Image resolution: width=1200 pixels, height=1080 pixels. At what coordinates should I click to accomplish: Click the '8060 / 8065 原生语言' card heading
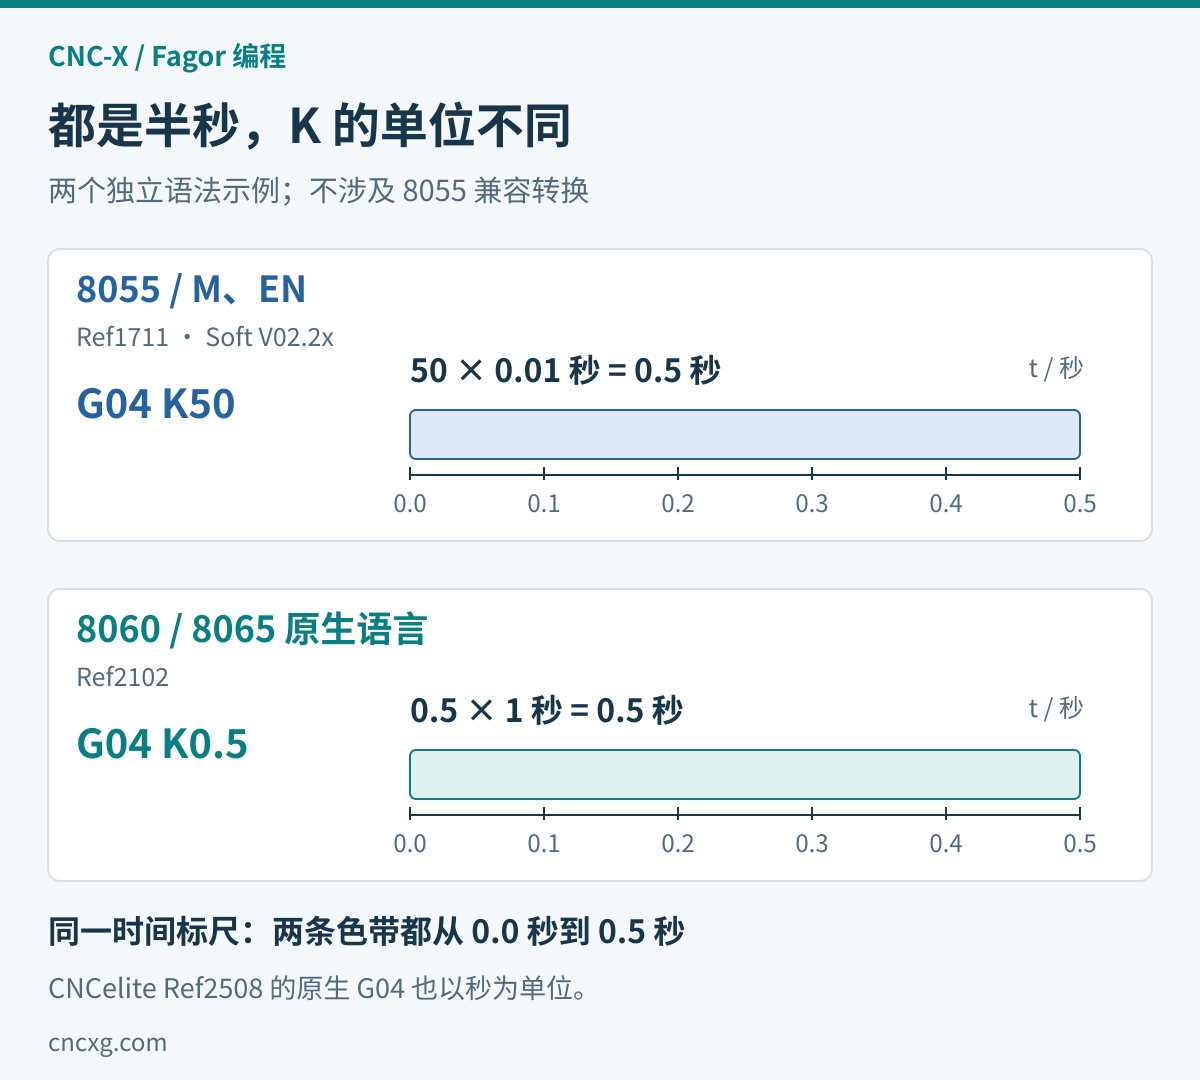(252, 629)
